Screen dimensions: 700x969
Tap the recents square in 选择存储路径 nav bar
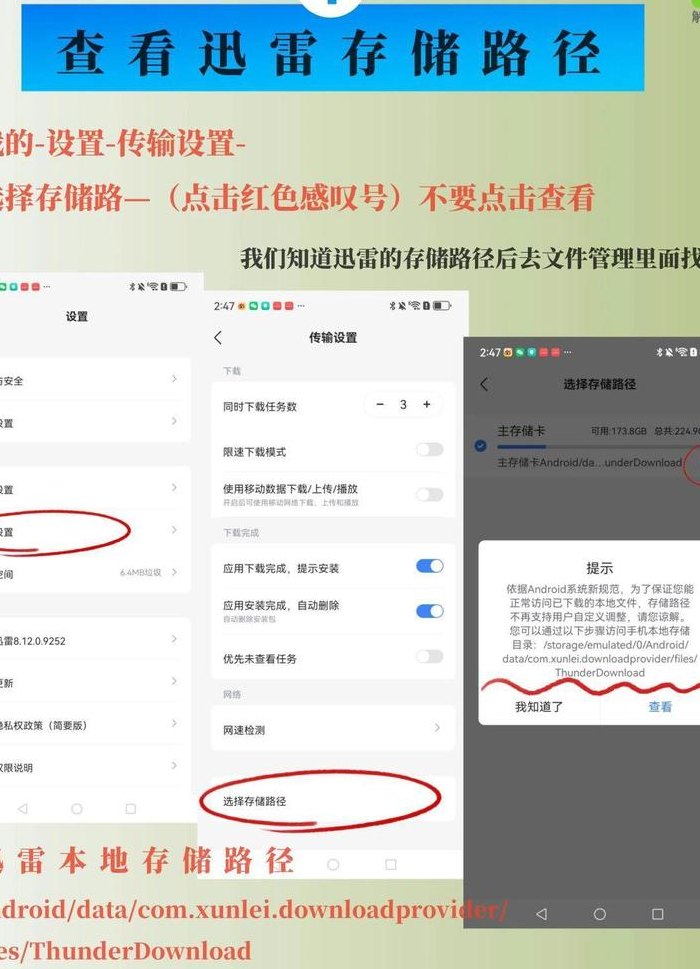[x=657, y=913]
